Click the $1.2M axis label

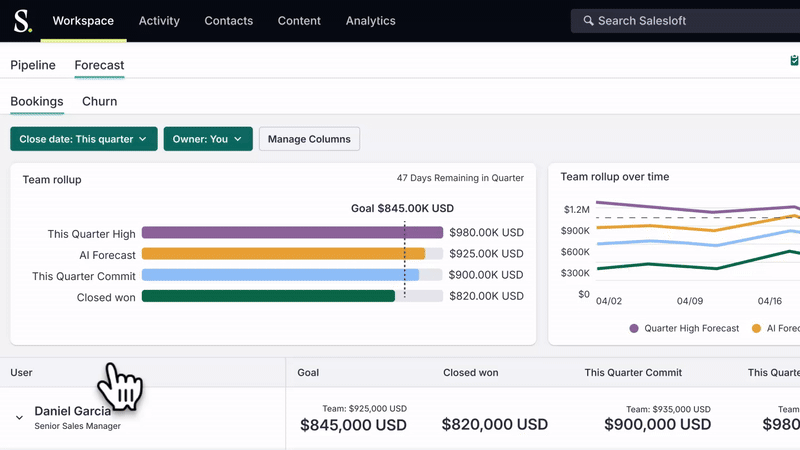coord(577,210)
